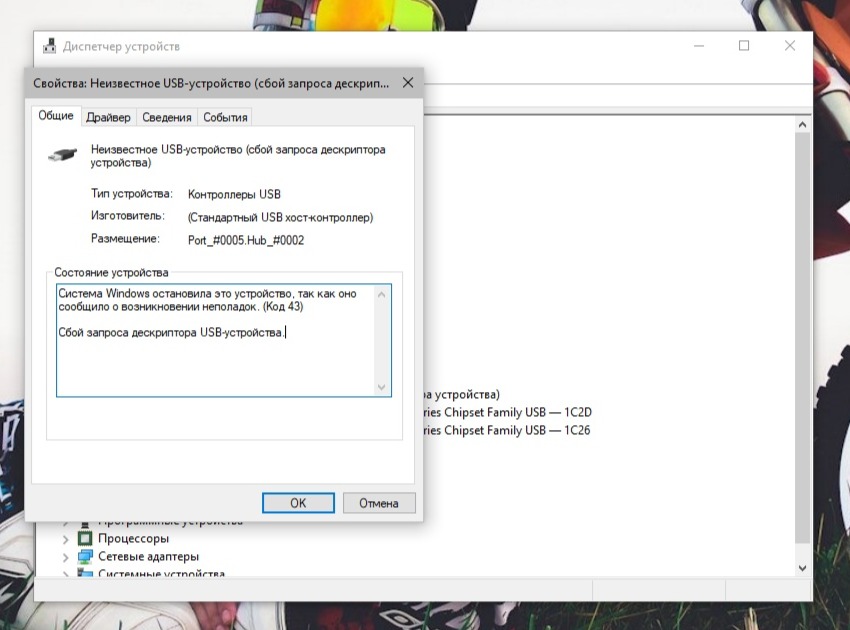Click Device Manager scrollbar up arrow
Screen dimensions: 850x630
point(802,125)
